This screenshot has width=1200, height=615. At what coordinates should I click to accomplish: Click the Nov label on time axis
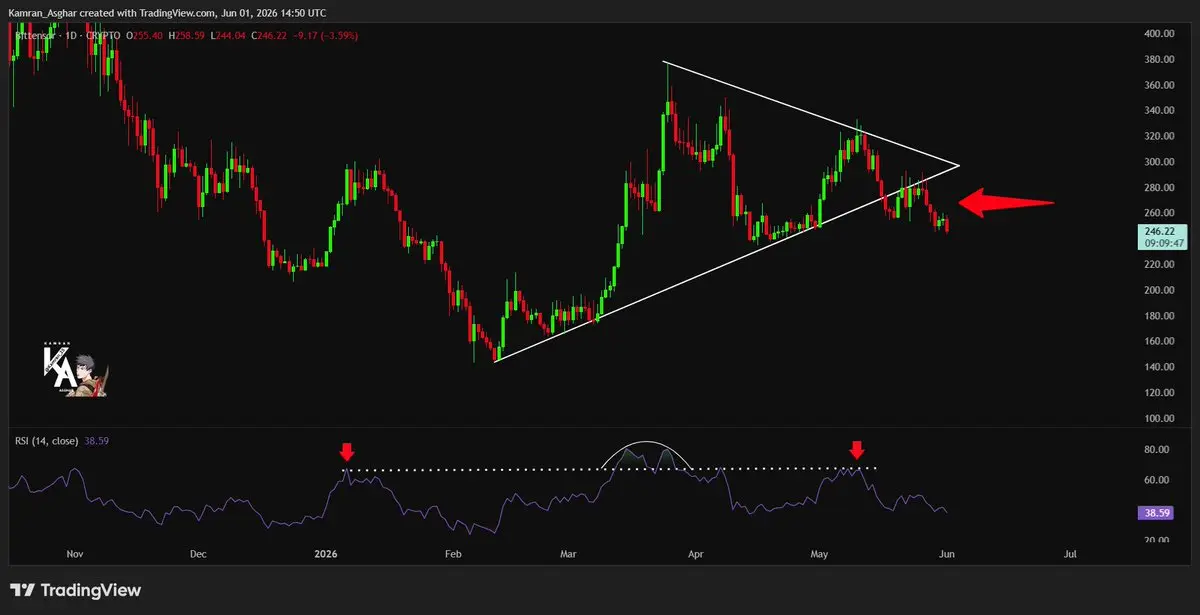click(76, 553)
